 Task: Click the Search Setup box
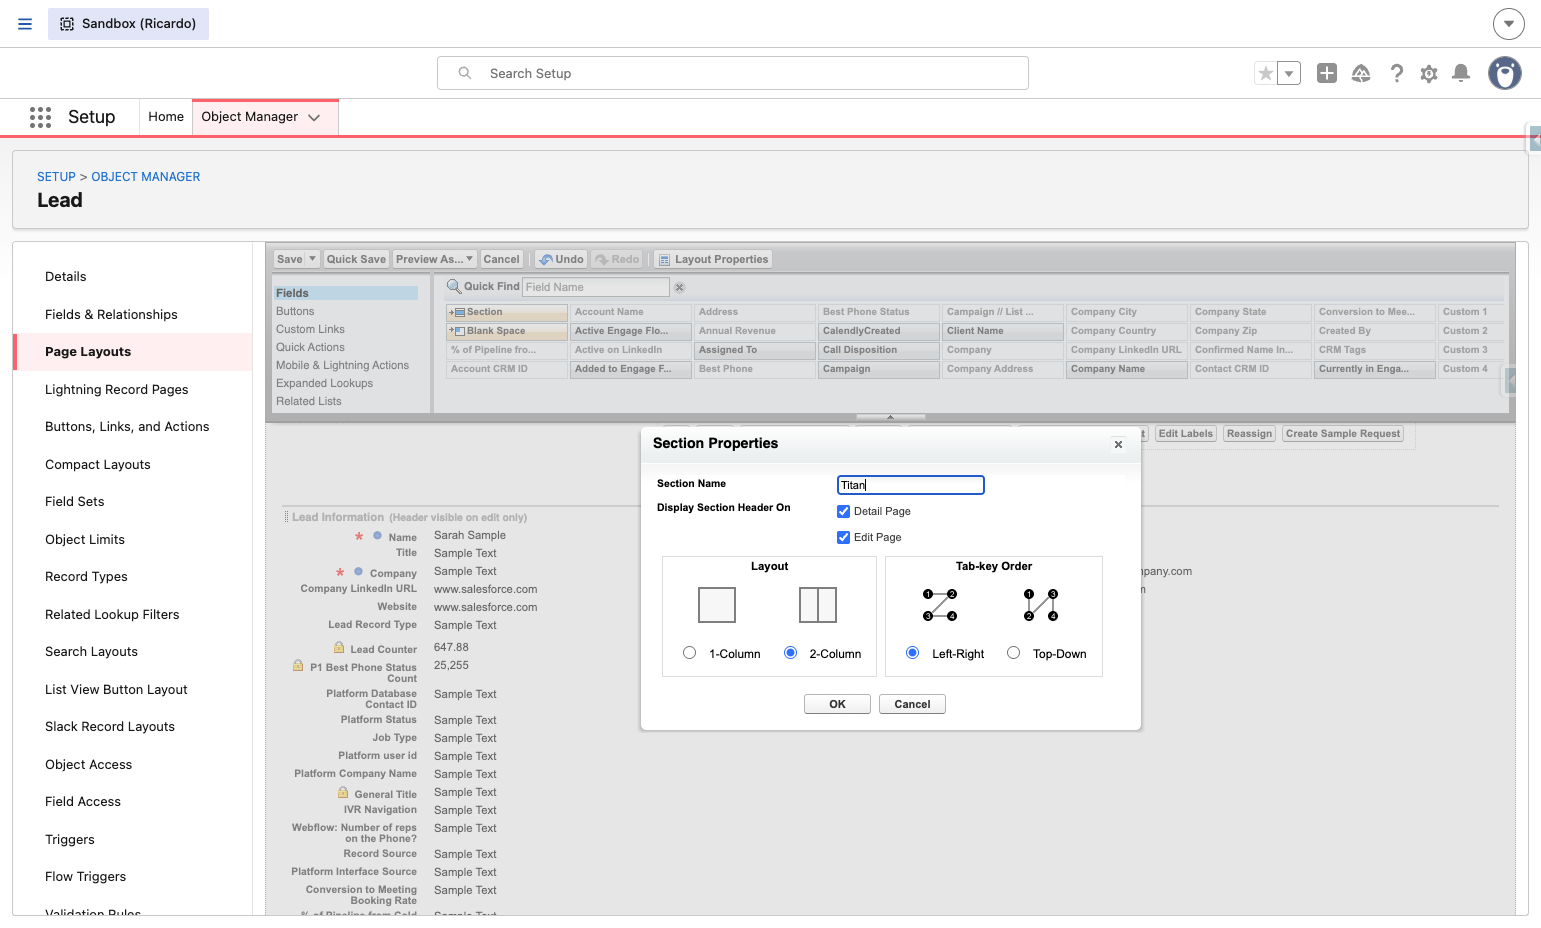(x=733, y=73)
